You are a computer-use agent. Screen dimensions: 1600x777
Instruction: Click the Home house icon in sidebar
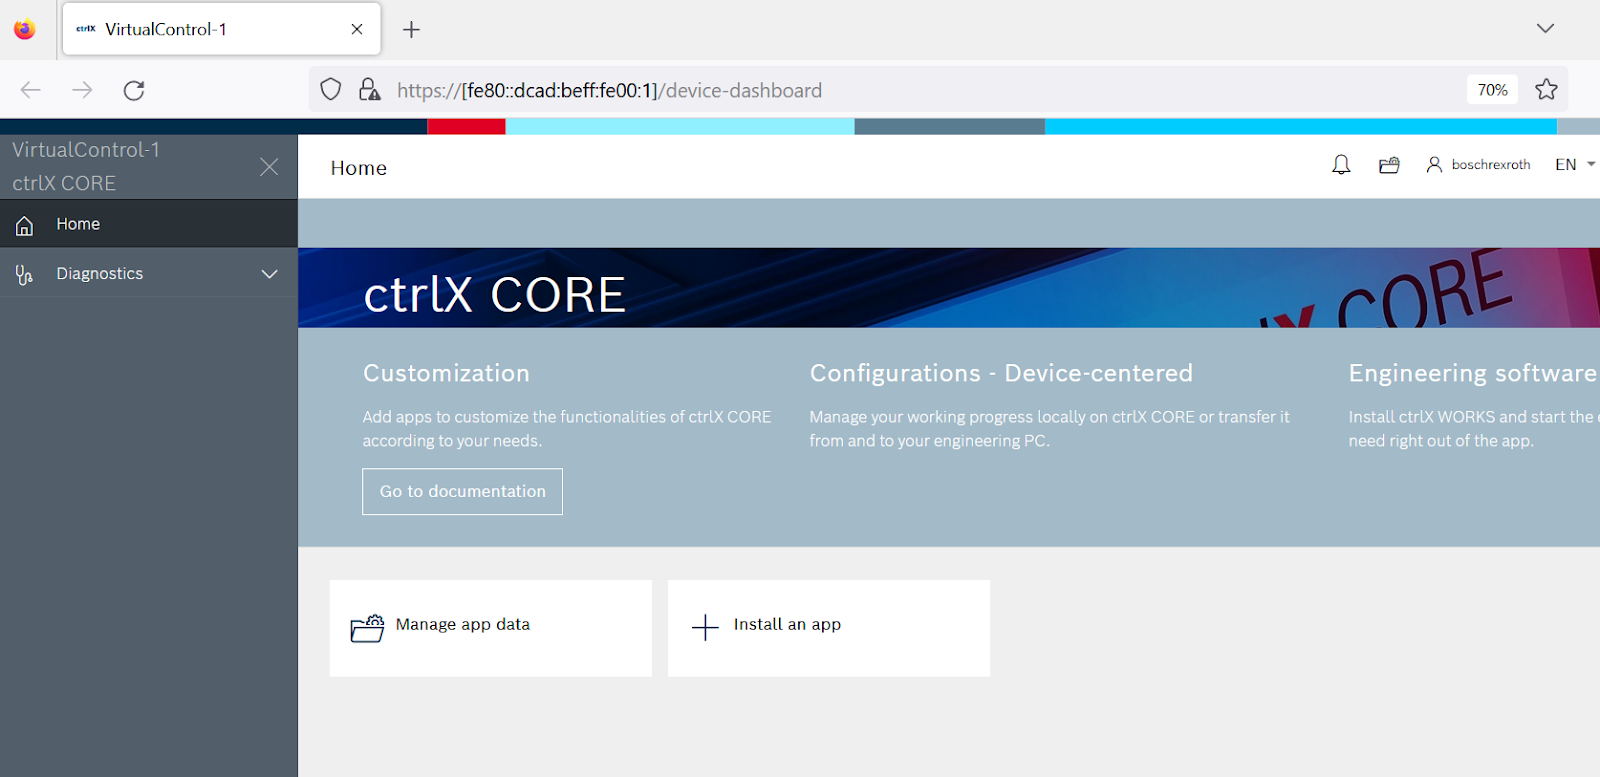[x=24, y=225]
